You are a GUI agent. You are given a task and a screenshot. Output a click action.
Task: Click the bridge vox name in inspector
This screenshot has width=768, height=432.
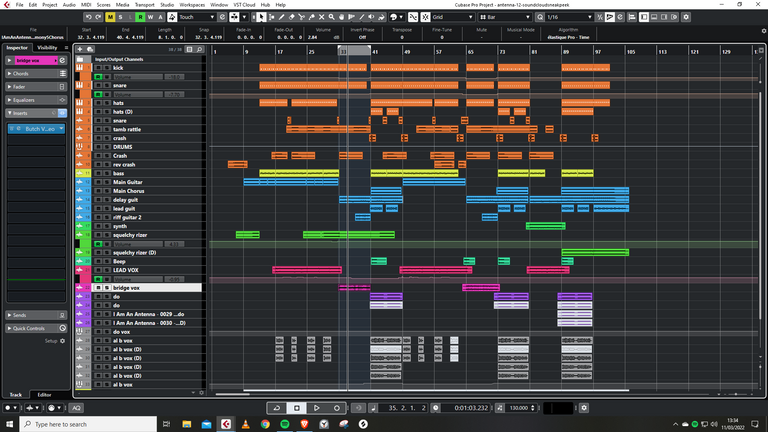[36, 60]
